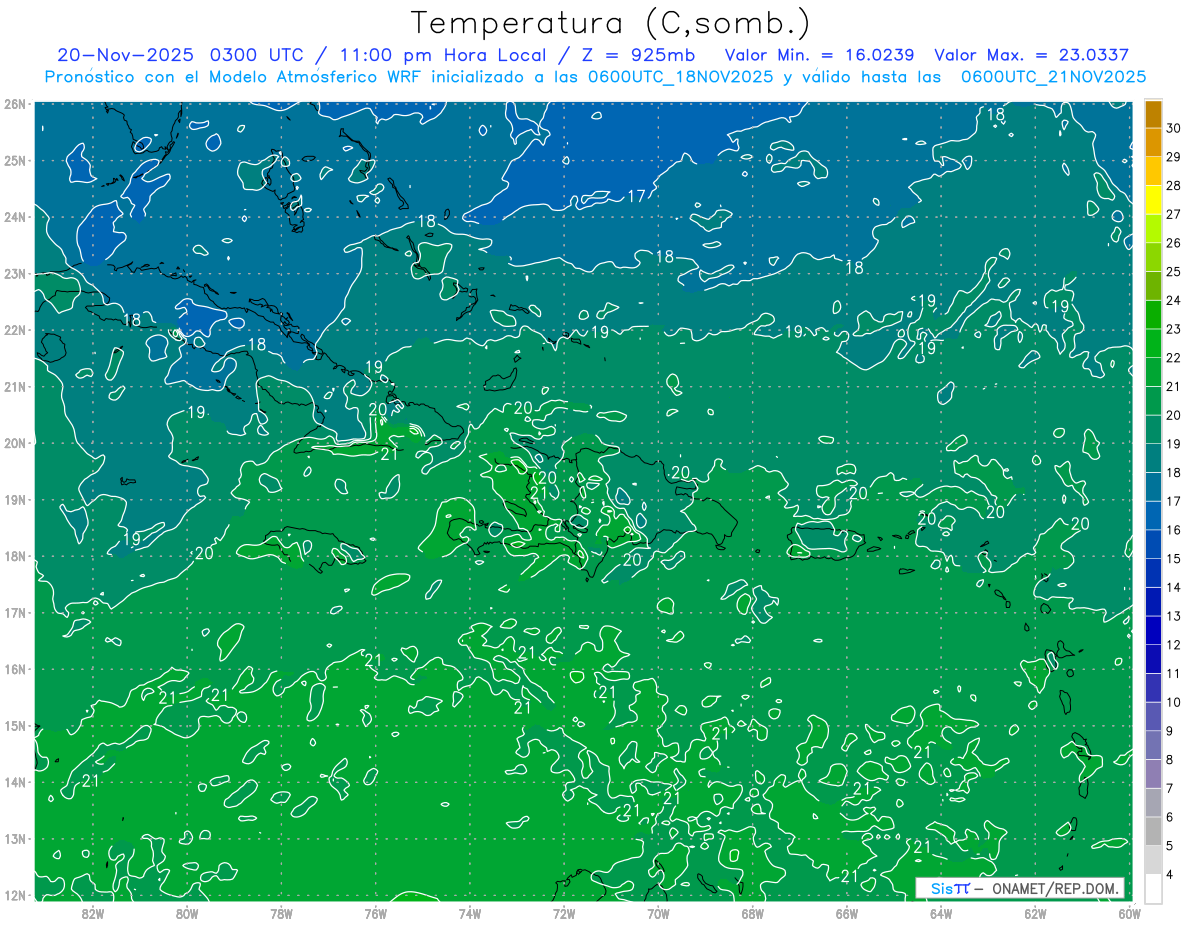The image size is (1200, 927).
Task: Click the '60W' longitude axis label
Action: coord(1129,913)
